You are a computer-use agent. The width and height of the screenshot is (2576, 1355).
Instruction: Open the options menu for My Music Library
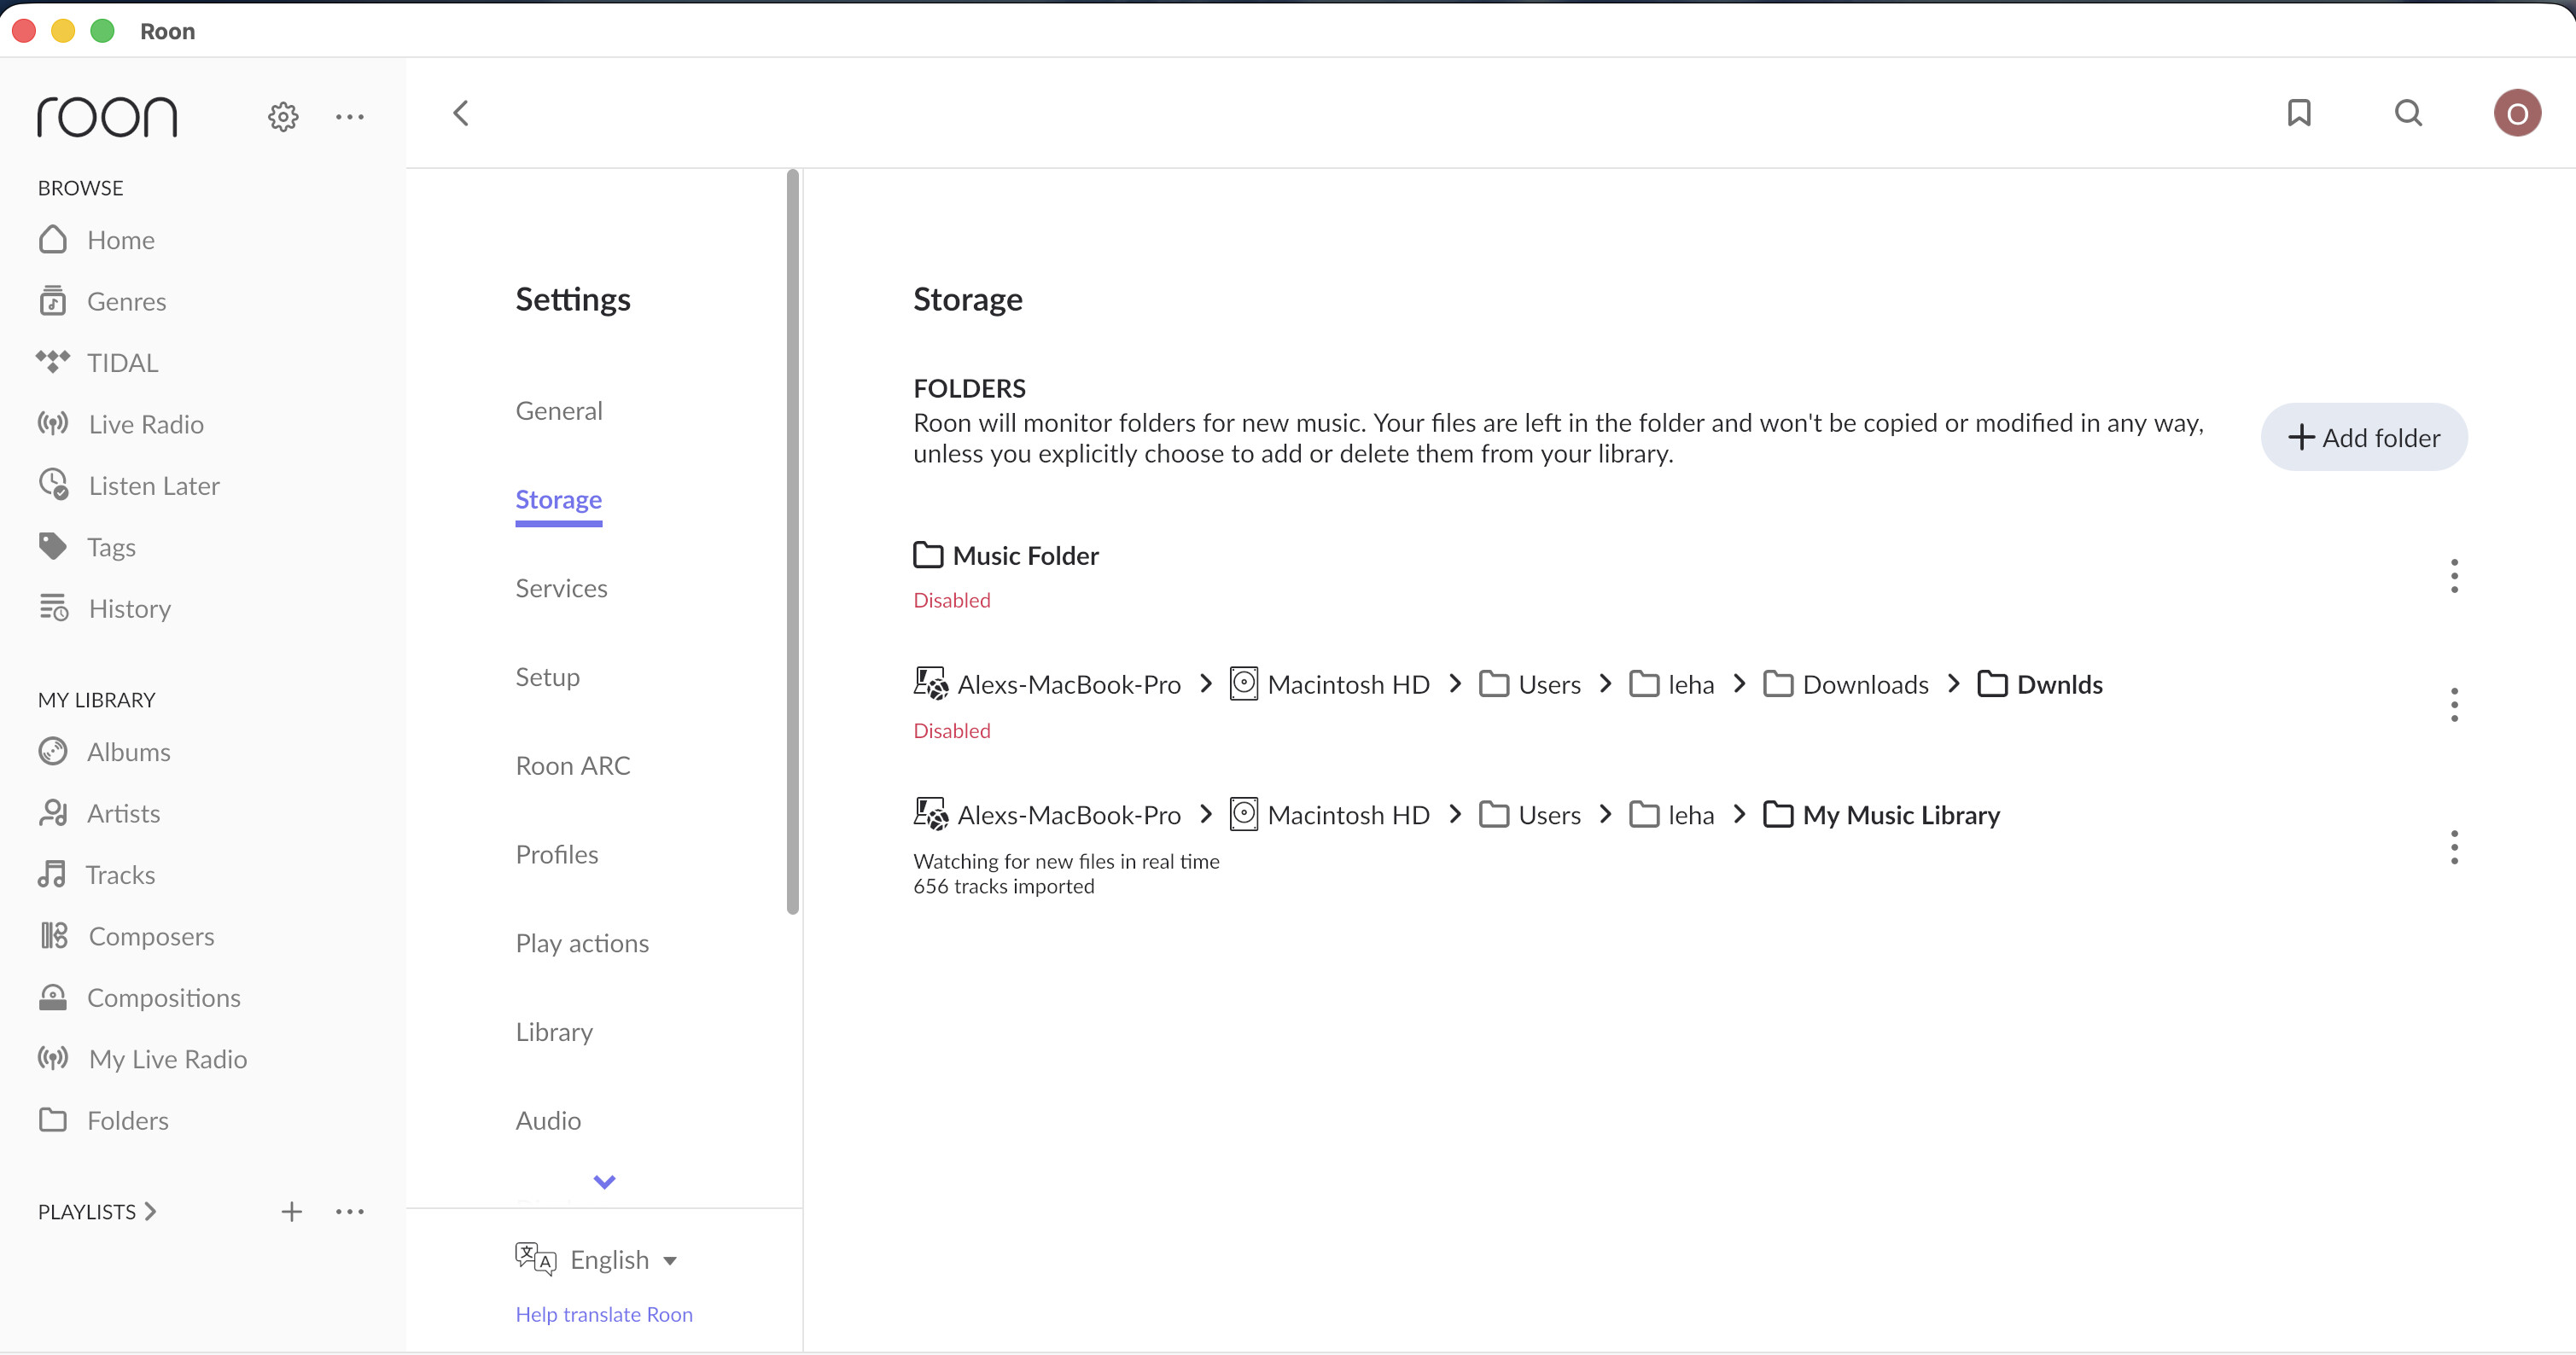tap(2453, 847)
